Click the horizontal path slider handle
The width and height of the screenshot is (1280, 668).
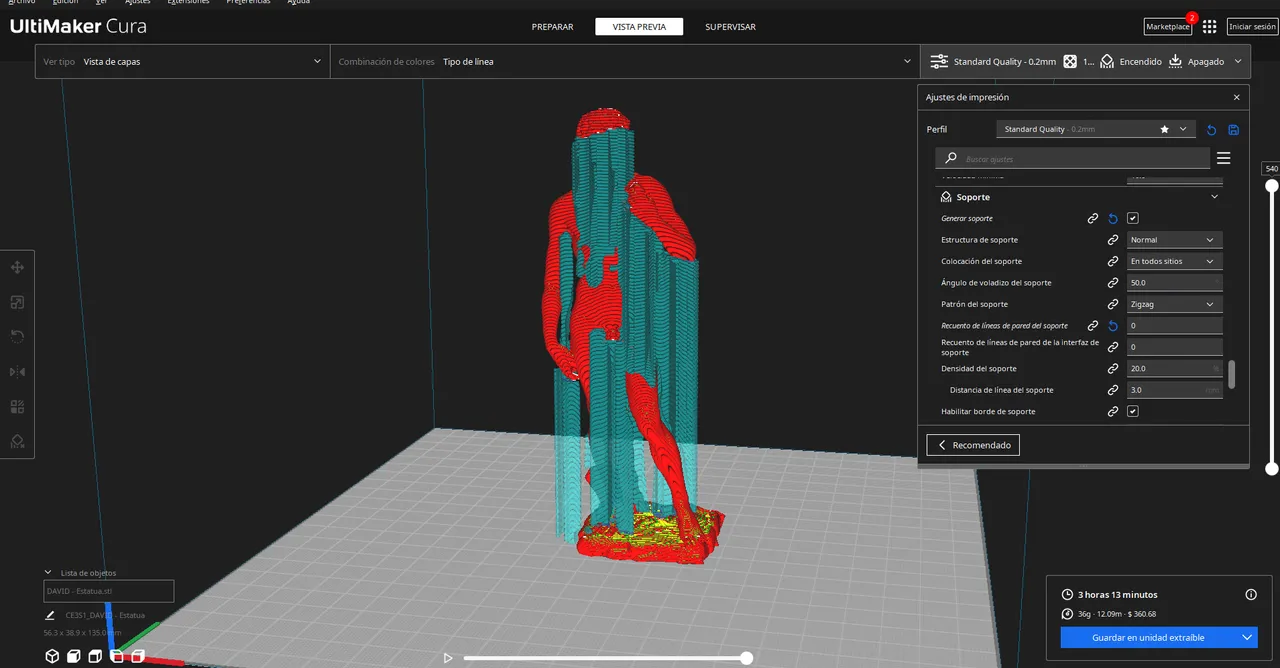(x=746, y=658)
